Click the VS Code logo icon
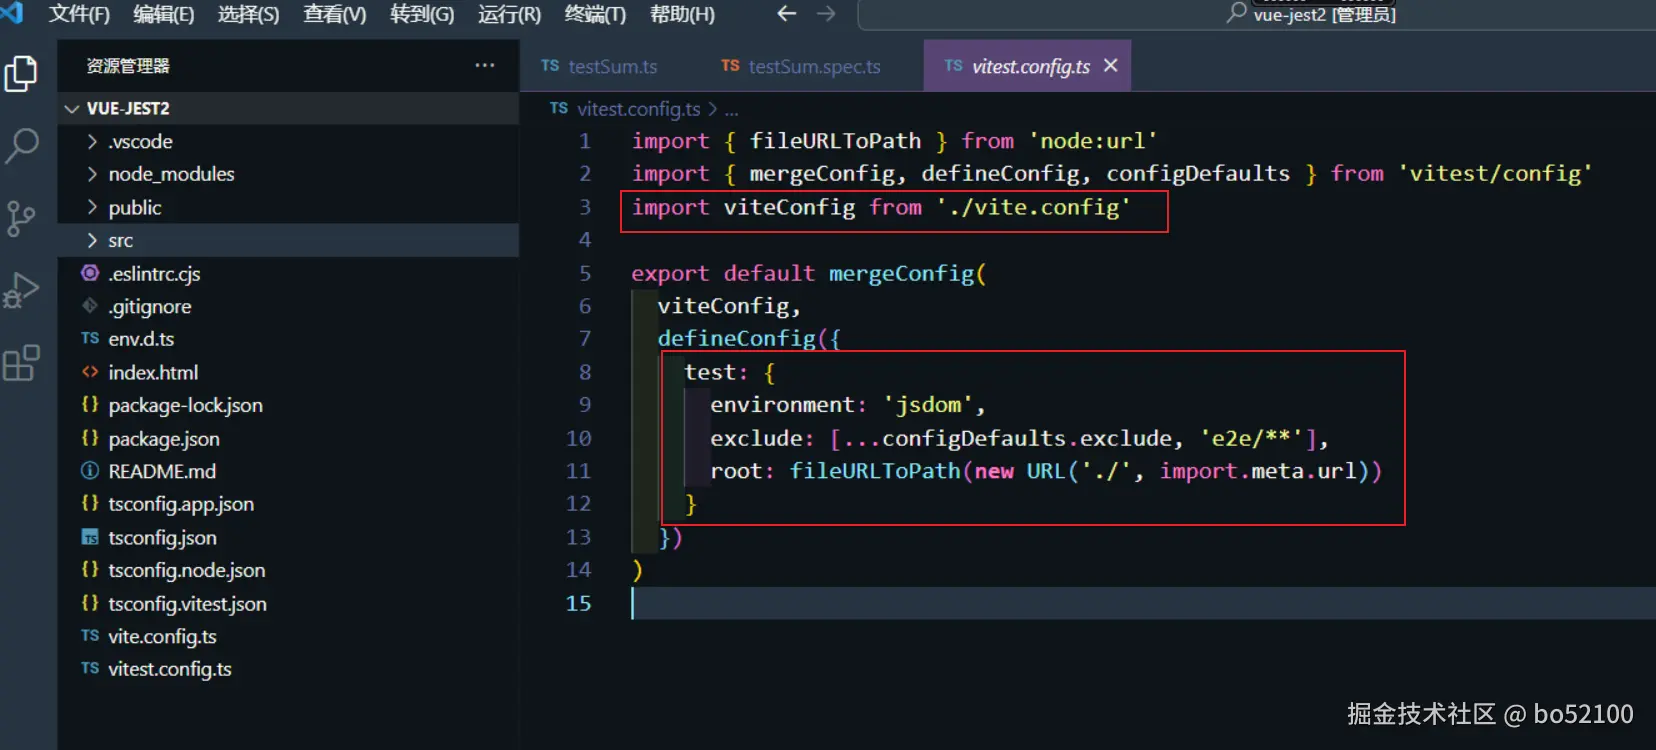 pyautogui.click(x=12, y=12)
